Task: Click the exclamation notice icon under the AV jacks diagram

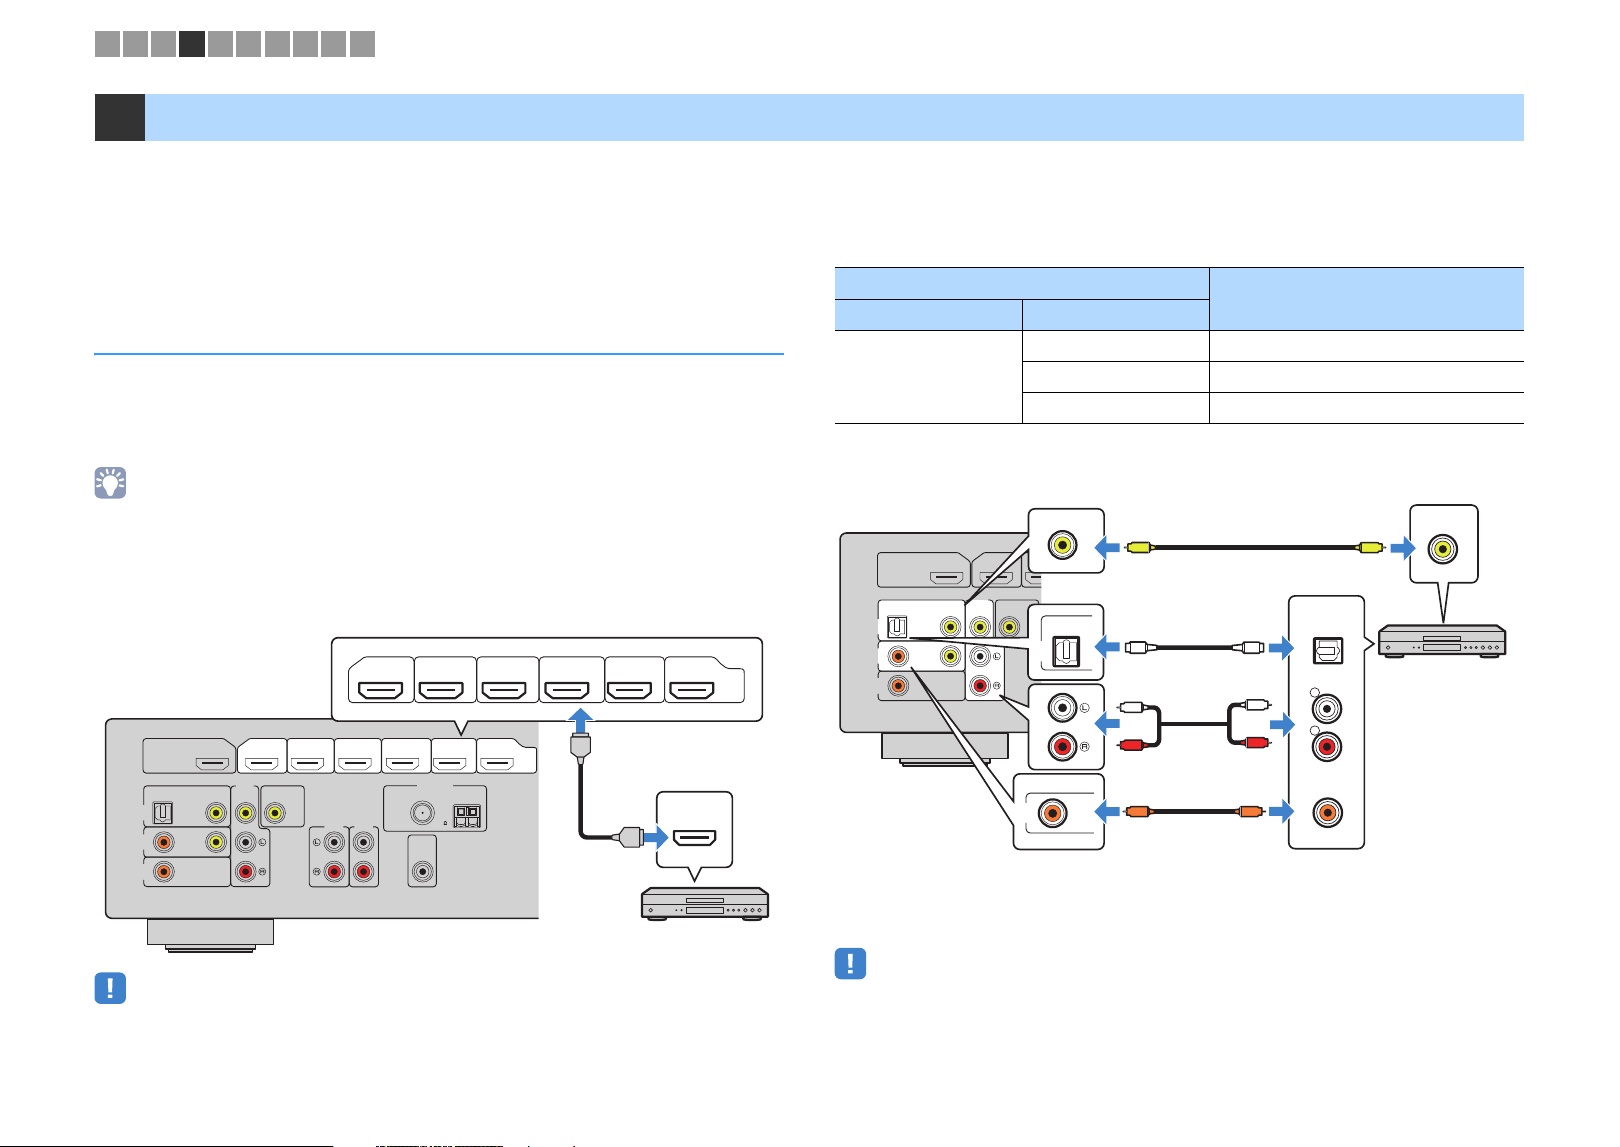Action: coord(850,963)
